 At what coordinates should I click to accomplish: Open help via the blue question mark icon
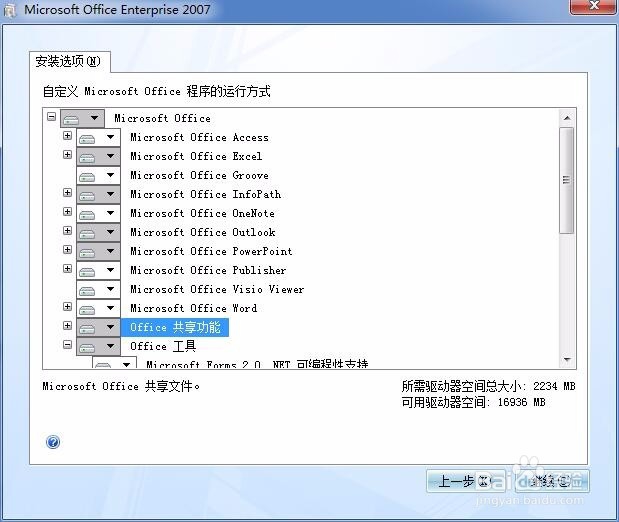(x=53, y=442)
